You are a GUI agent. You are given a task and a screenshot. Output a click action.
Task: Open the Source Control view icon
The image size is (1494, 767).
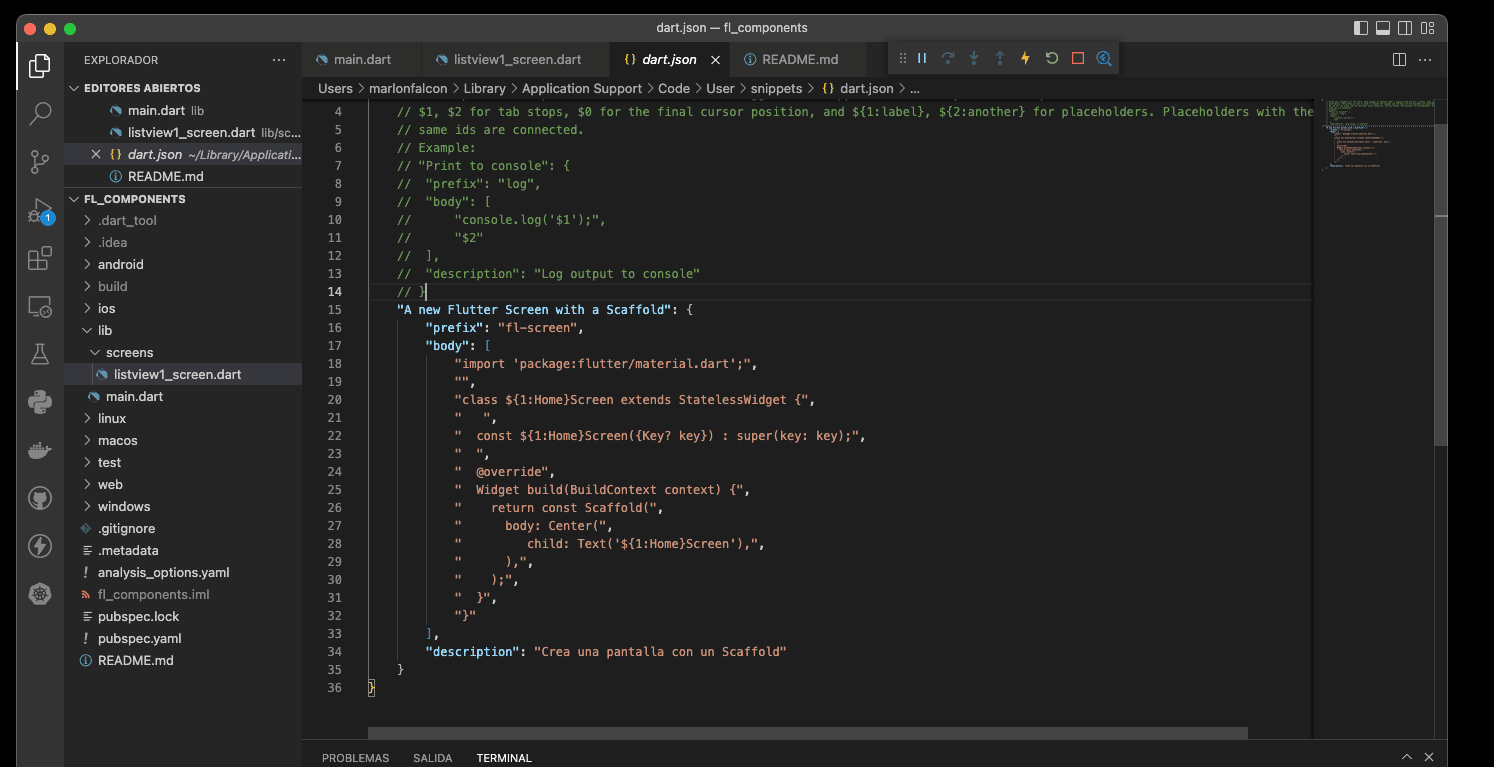(x=40, y=161)
